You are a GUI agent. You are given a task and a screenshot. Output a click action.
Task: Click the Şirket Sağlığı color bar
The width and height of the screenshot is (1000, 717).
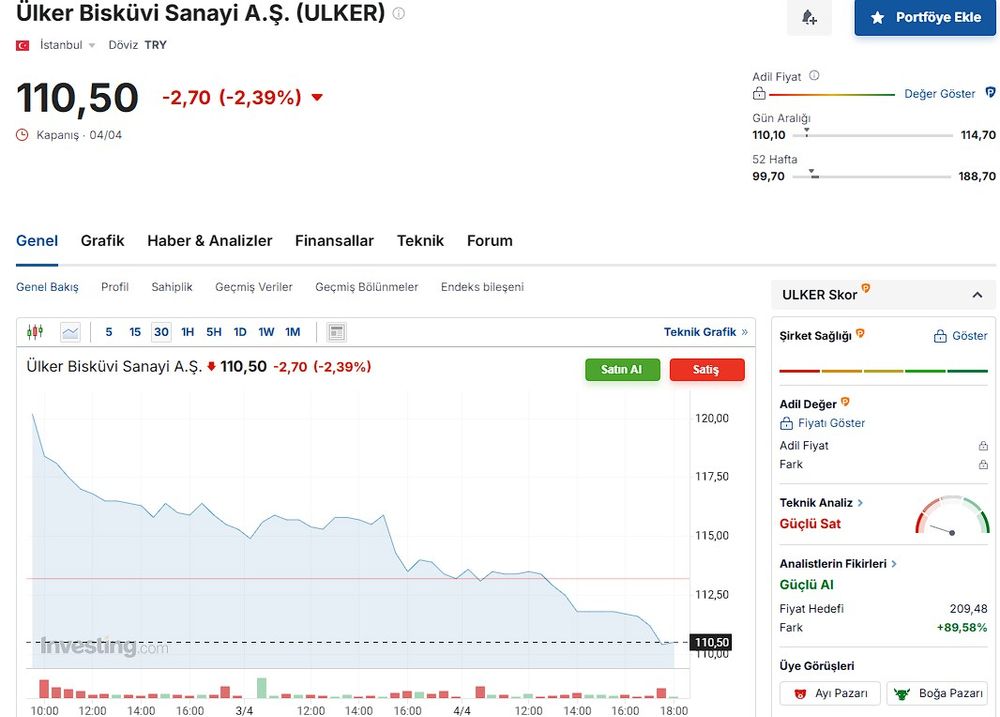[883, 371]
